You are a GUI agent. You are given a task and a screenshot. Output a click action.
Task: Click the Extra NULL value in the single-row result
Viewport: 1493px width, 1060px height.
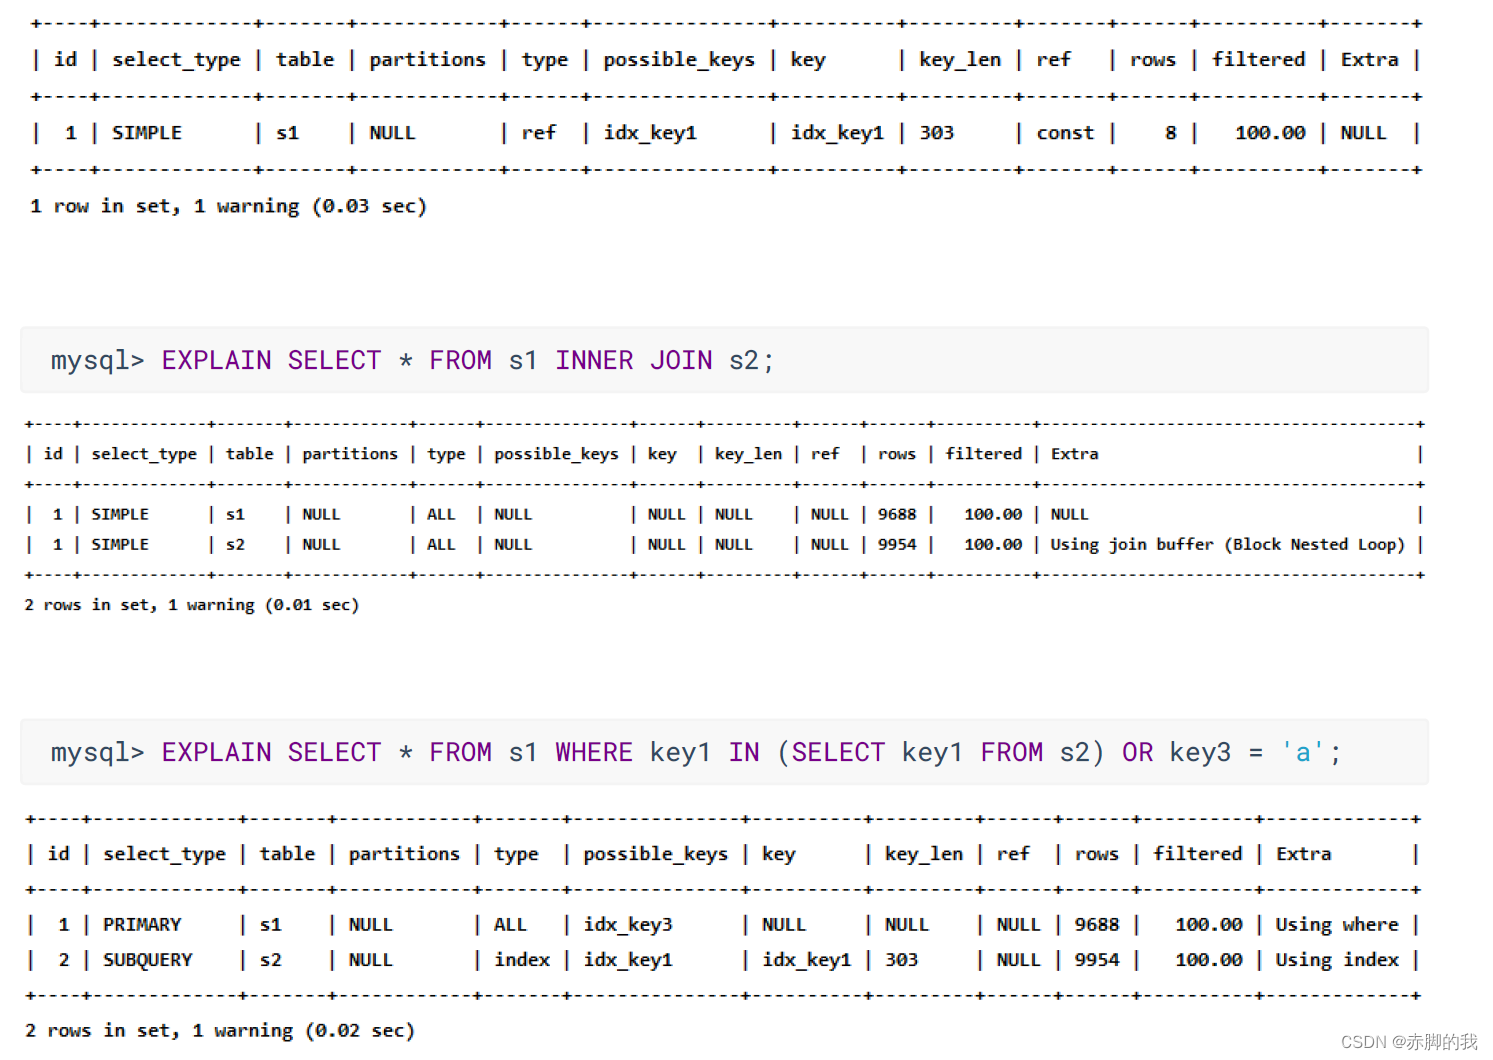[1363, 133]
